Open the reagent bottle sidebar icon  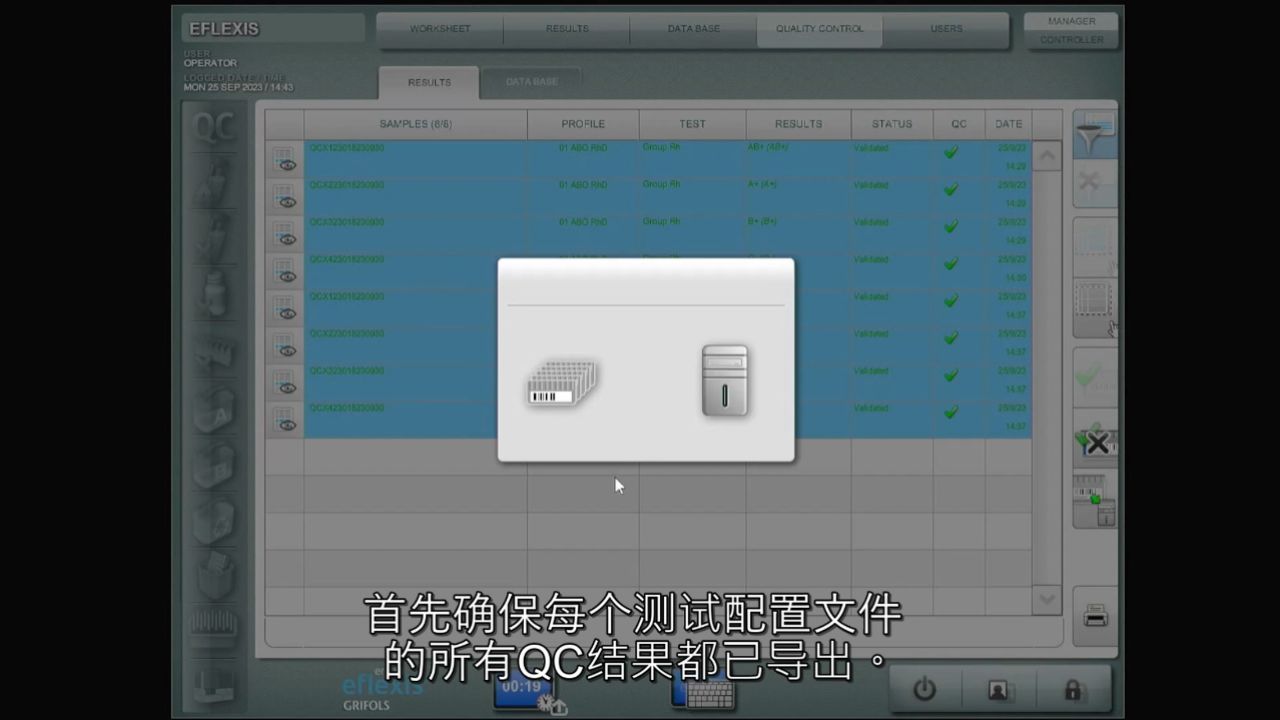[x=214, y=294]
